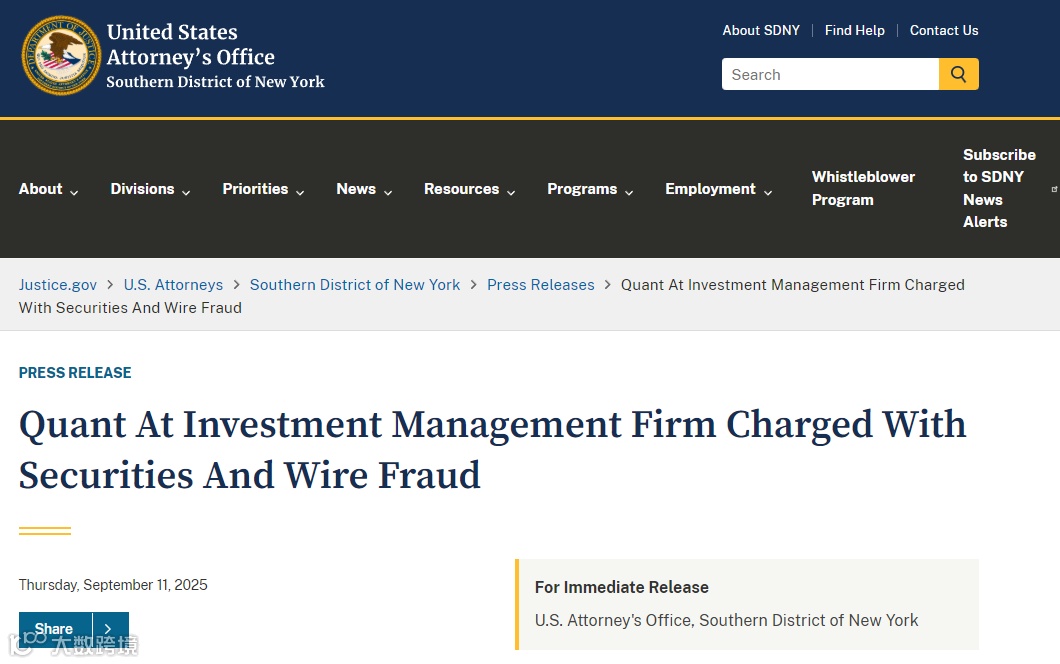Expand the Divisions dropdown menu
Image resolution: width=1060 pixels, height=664 pixels.
coord(150,189)
